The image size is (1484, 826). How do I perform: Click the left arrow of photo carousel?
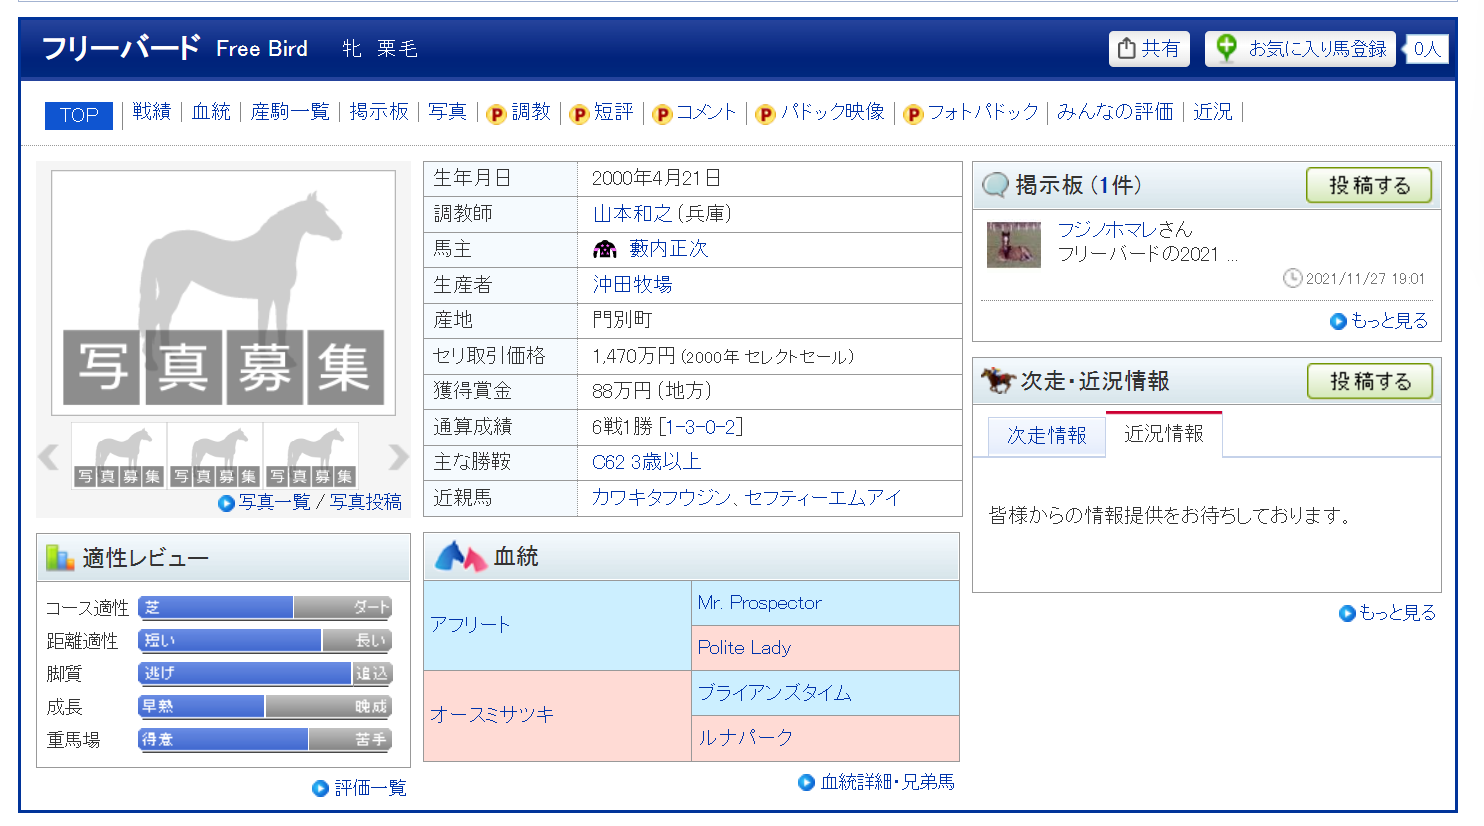pos(48,457)
